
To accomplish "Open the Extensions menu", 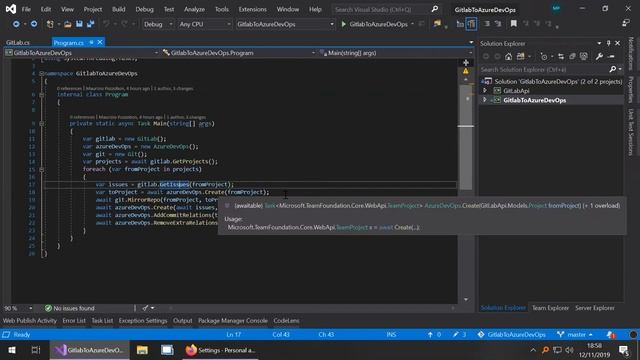I will point(252,9).
